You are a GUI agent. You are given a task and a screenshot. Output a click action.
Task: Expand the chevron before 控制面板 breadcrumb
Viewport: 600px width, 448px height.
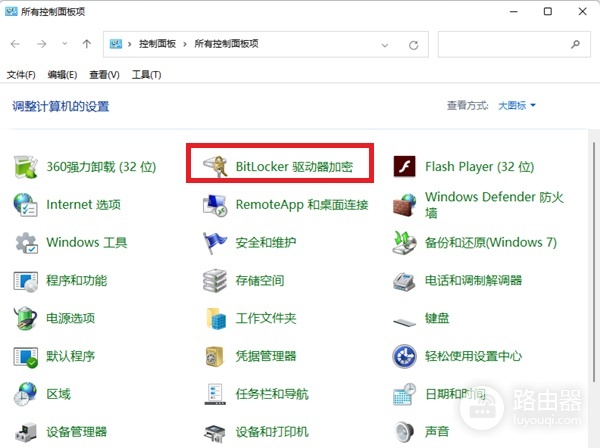click(130, 44)
